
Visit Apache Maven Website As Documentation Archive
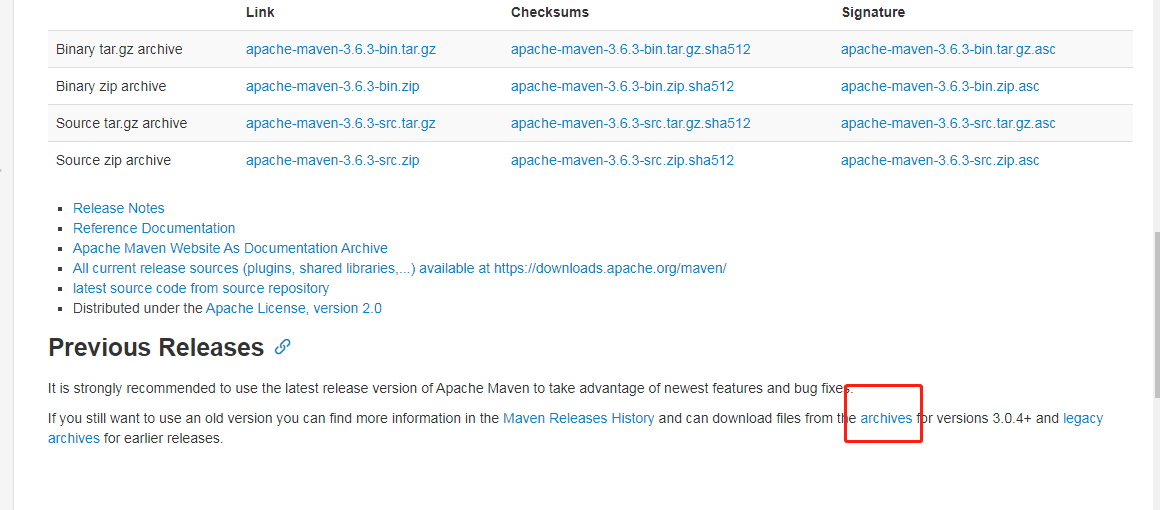click(230, 248)
